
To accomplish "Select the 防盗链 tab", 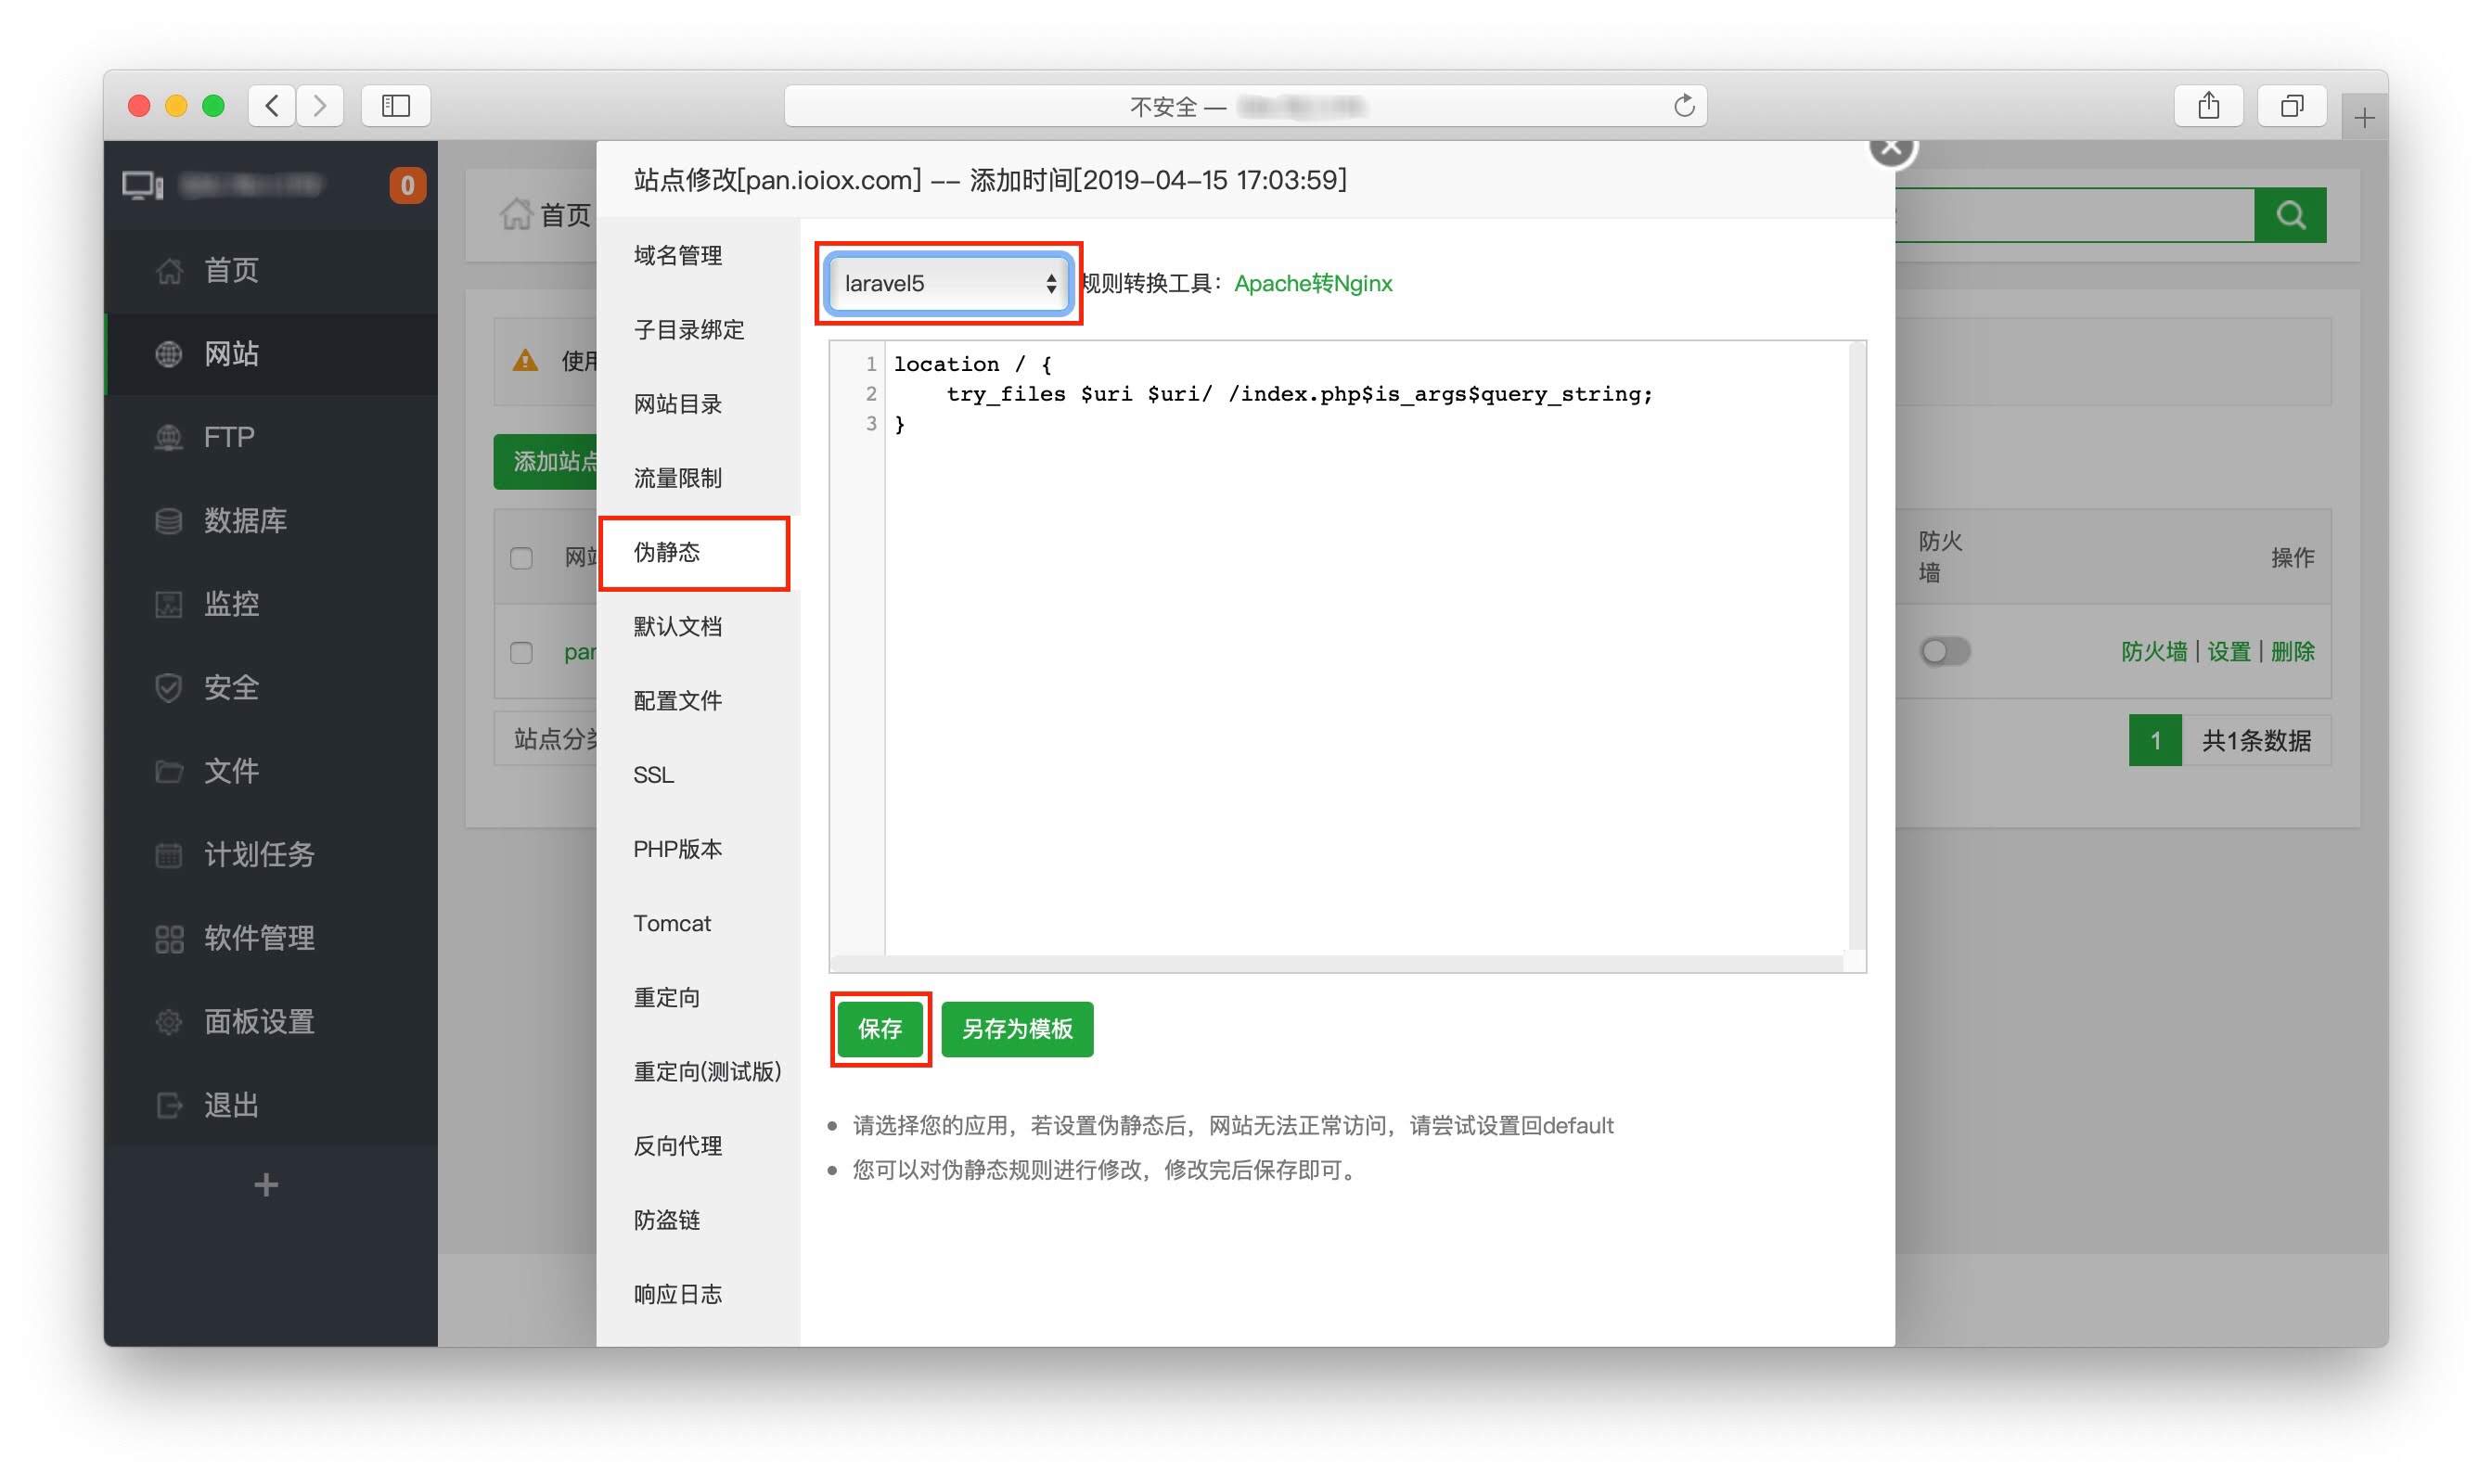I will [698, 1220].
